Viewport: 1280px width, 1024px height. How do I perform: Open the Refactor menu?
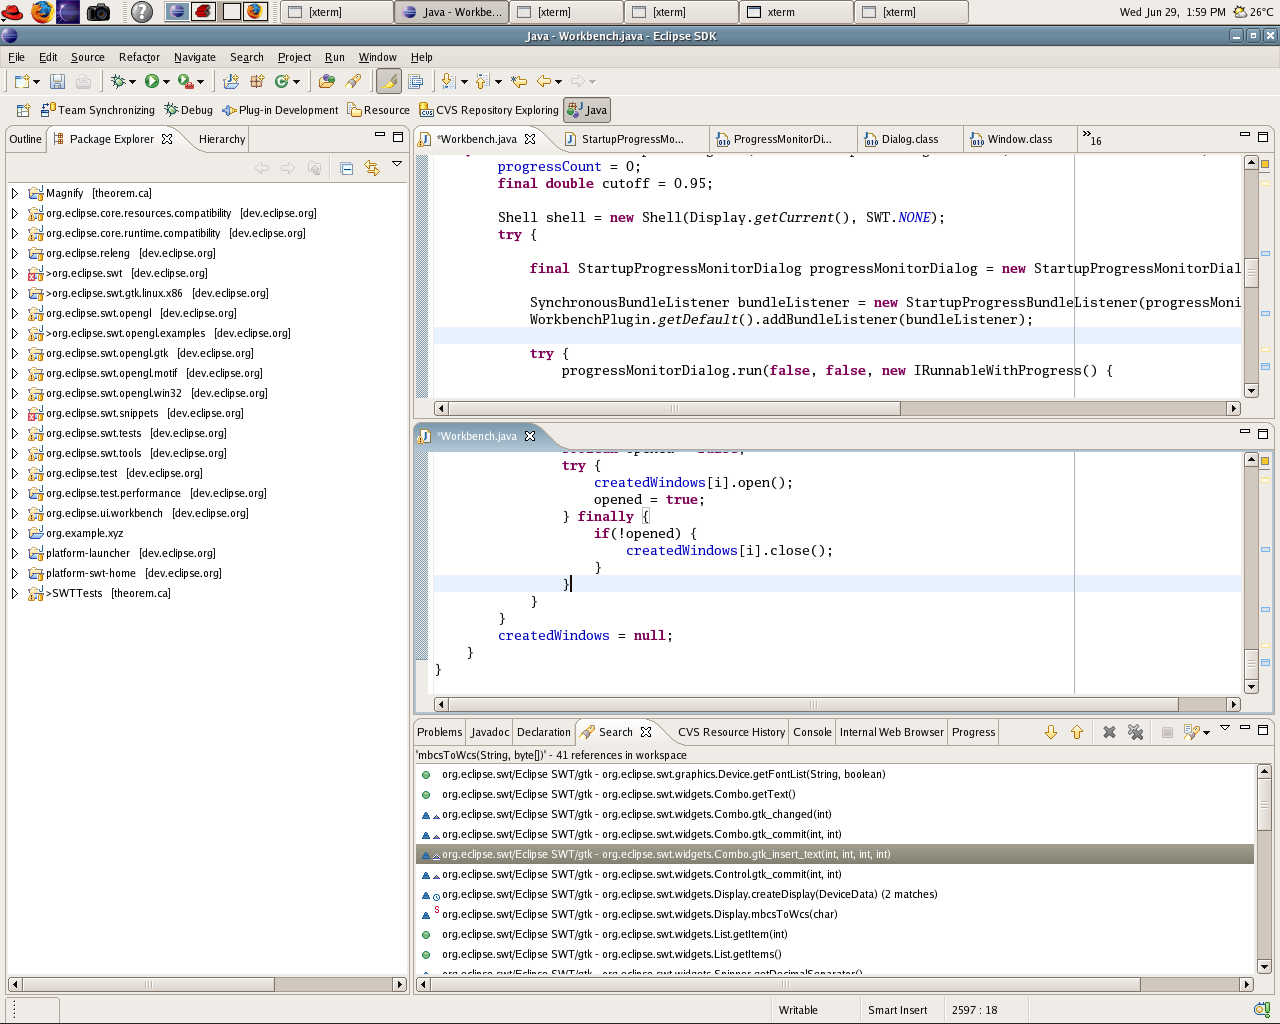[139, 57]
